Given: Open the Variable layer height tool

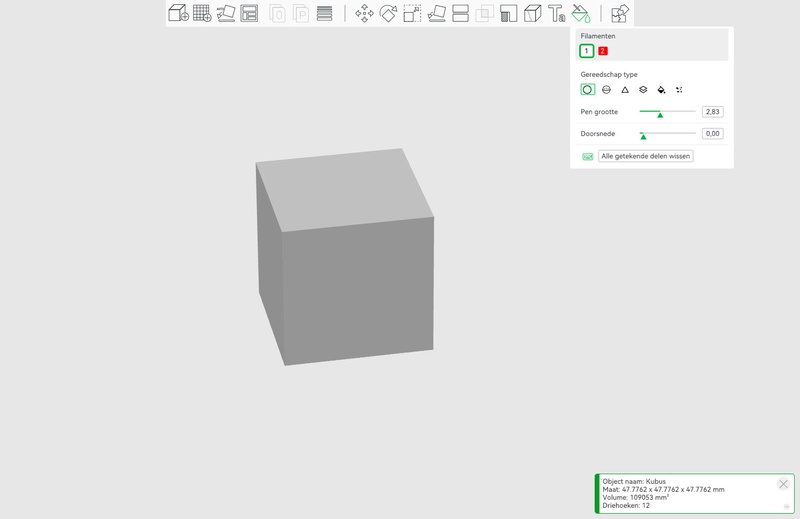Looking at the screenshot, I should pyautogui.click(x=324, y=13).
